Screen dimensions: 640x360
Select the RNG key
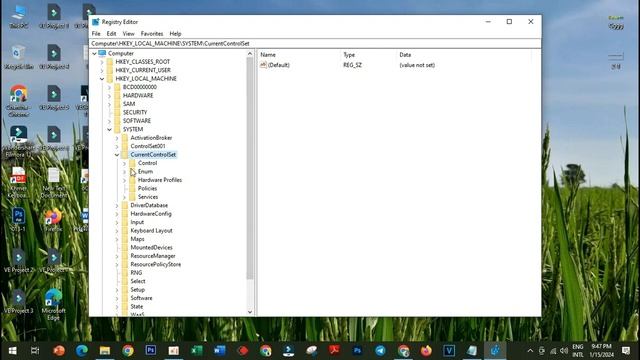(136, 273)
